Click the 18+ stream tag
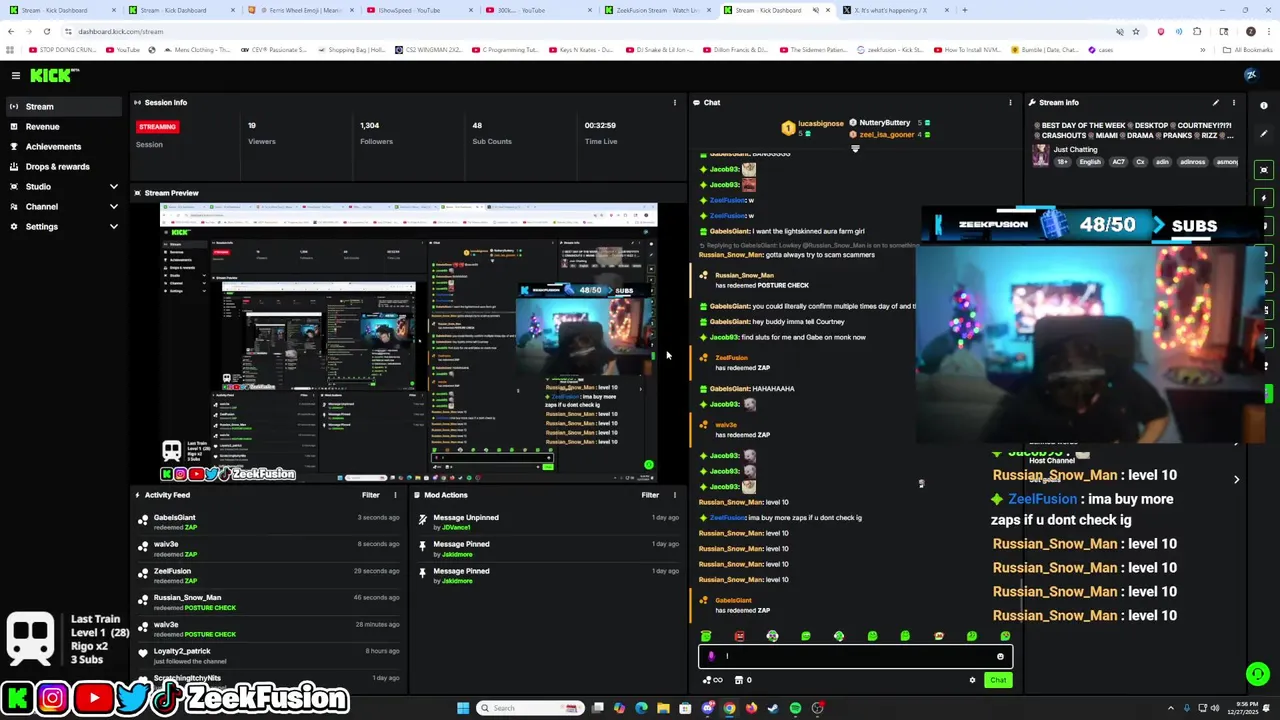Viewport: 1280px width, 720px height. coord(1063,162)
